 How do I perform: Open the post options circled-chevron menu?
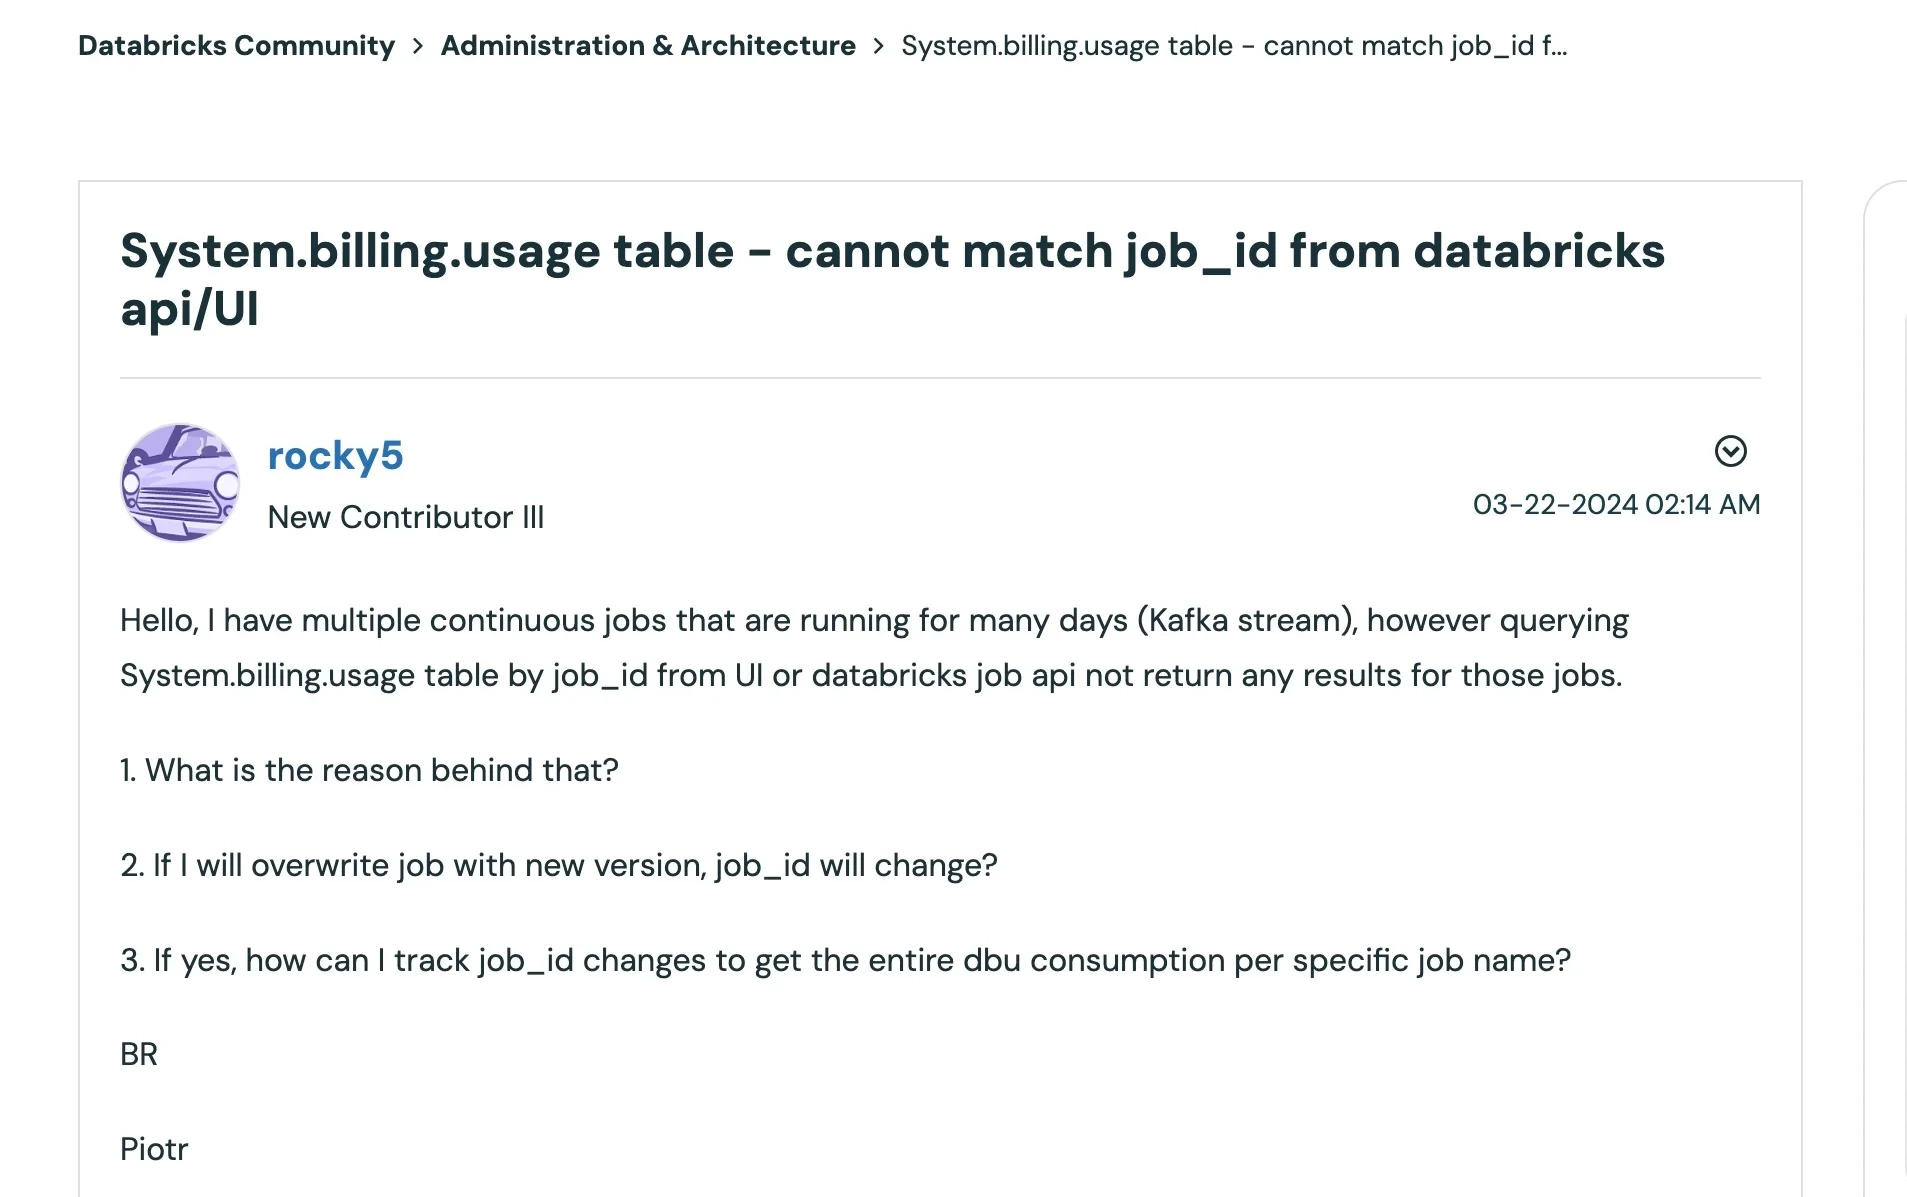point(1730,451)
